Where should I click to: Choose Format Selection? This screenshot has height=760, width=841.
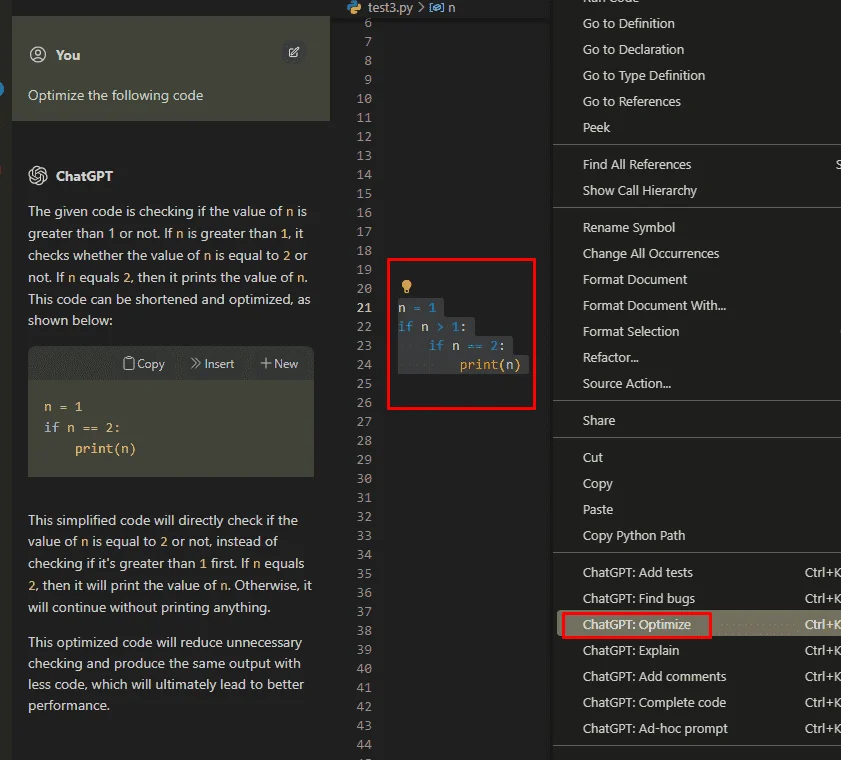tap(631, 331)
